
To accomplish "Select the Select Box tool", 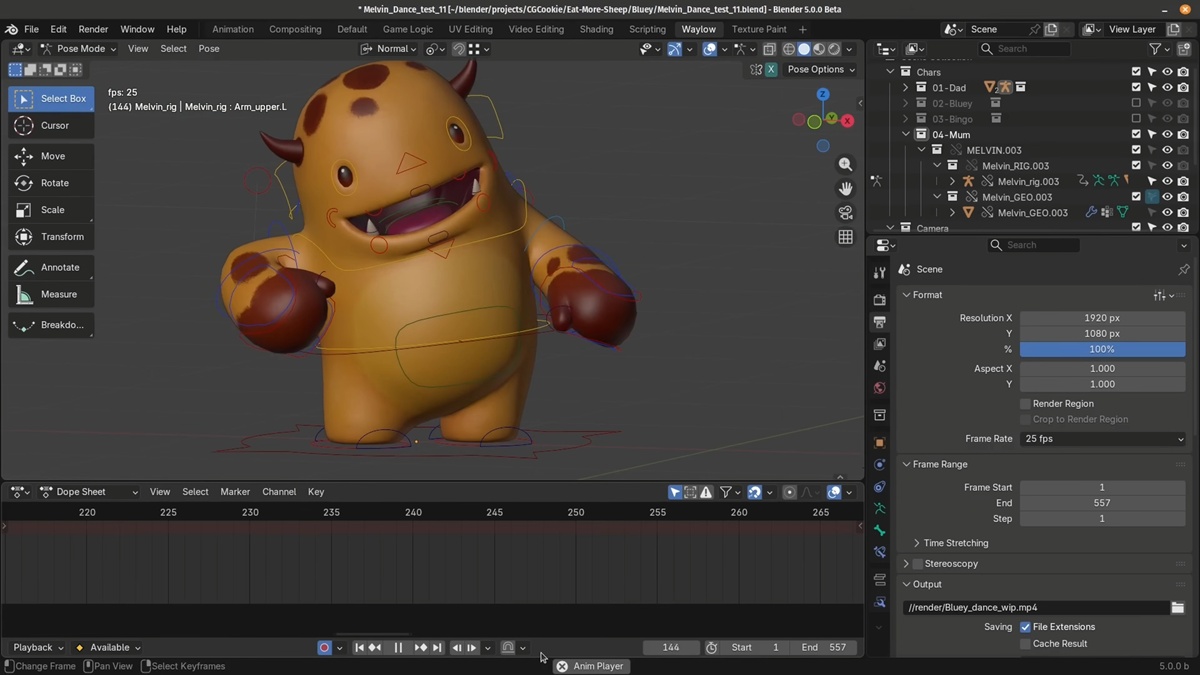I will pos(51,98).
